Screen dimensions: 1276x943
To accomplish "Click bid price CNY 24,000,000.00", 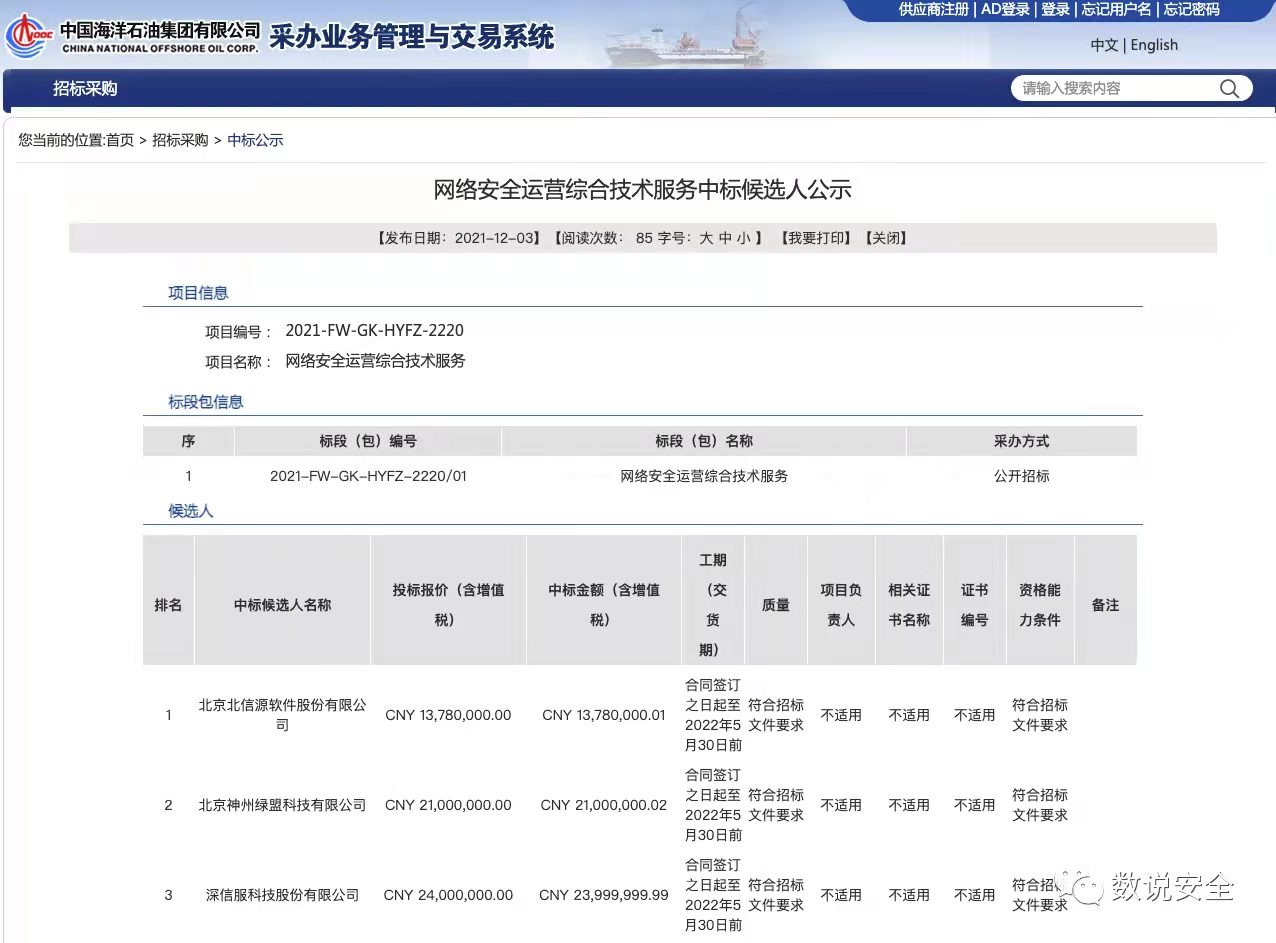I will click(448, 895).
